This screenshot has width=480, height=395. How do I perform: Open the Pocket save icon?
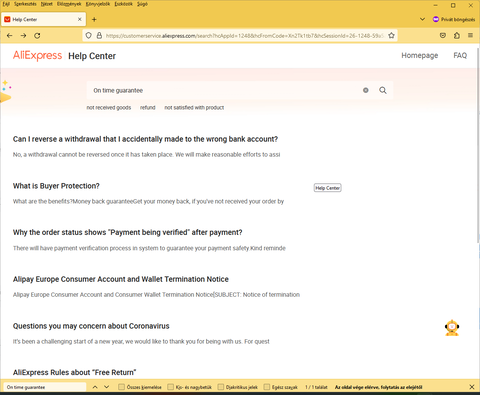click(x=443, y=35)
